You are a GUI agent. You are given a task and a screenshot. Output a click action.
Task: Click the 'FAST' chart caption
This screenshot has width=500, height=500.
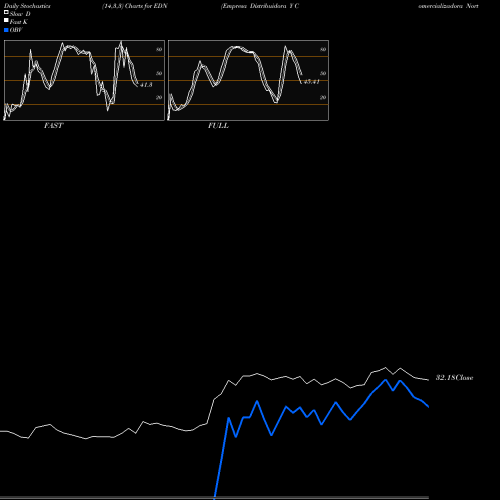pos(53,126)
